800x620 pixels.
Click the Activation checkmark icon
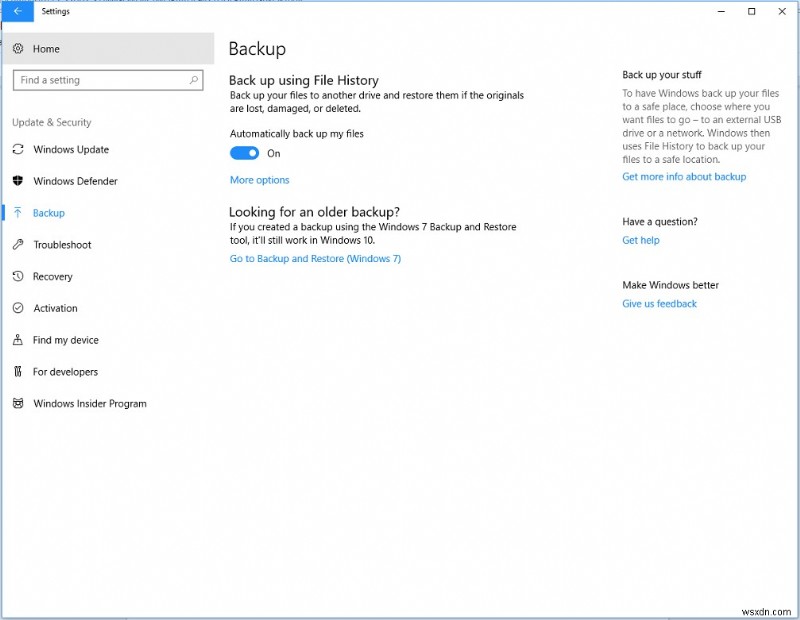(x=18, y=308)
